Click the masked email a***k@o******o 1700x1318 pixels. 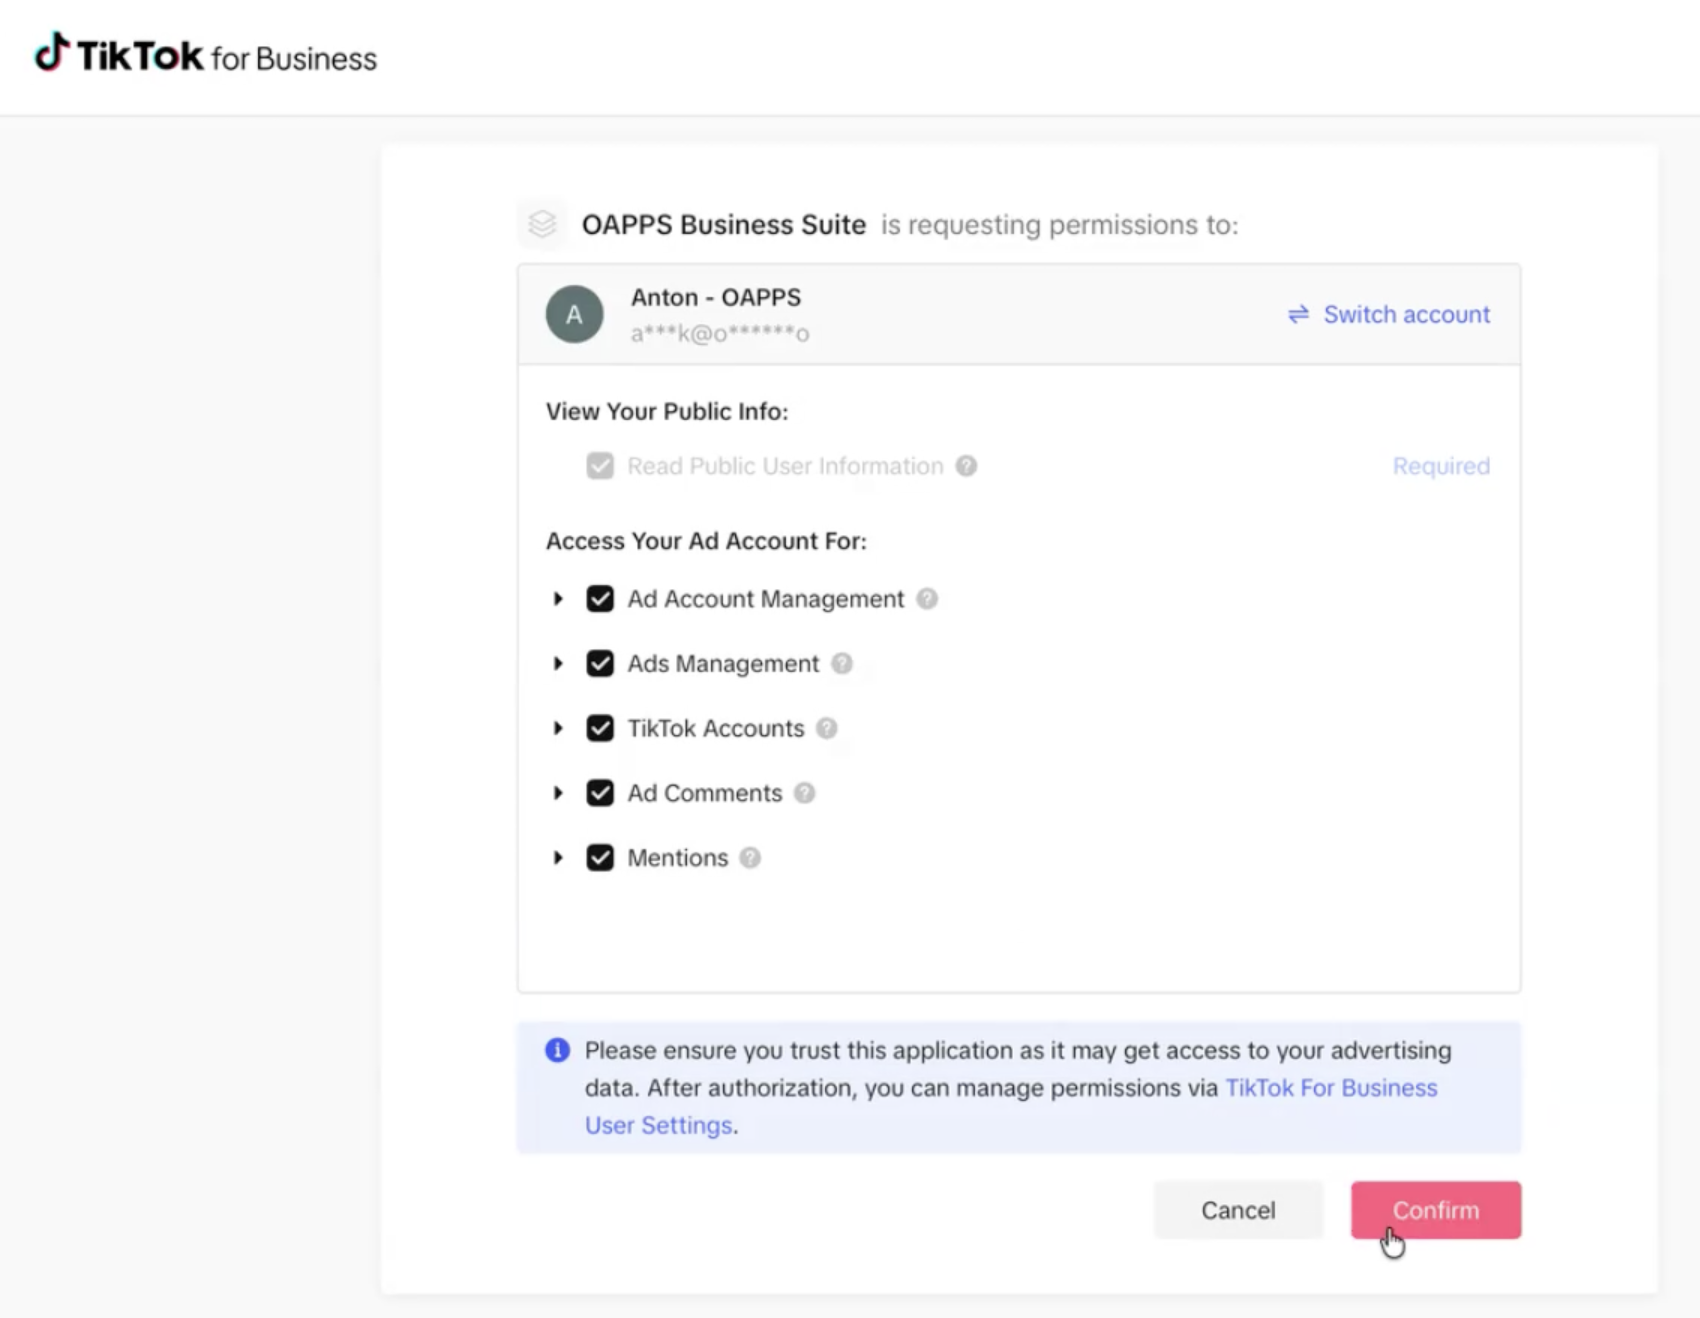[x=720, y=333]
